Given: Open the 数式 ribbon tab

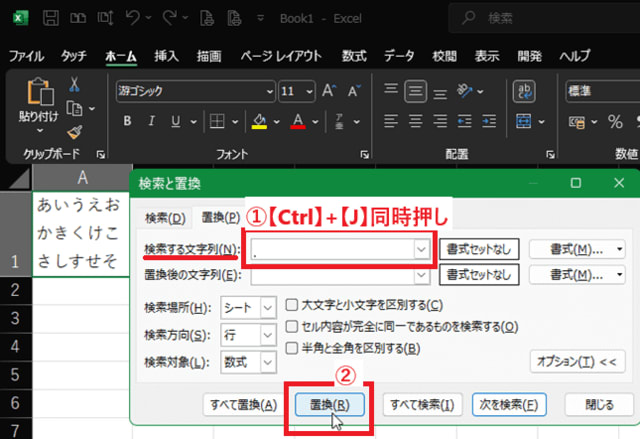Looking at the screenshot, I should [x=353, y=56].
